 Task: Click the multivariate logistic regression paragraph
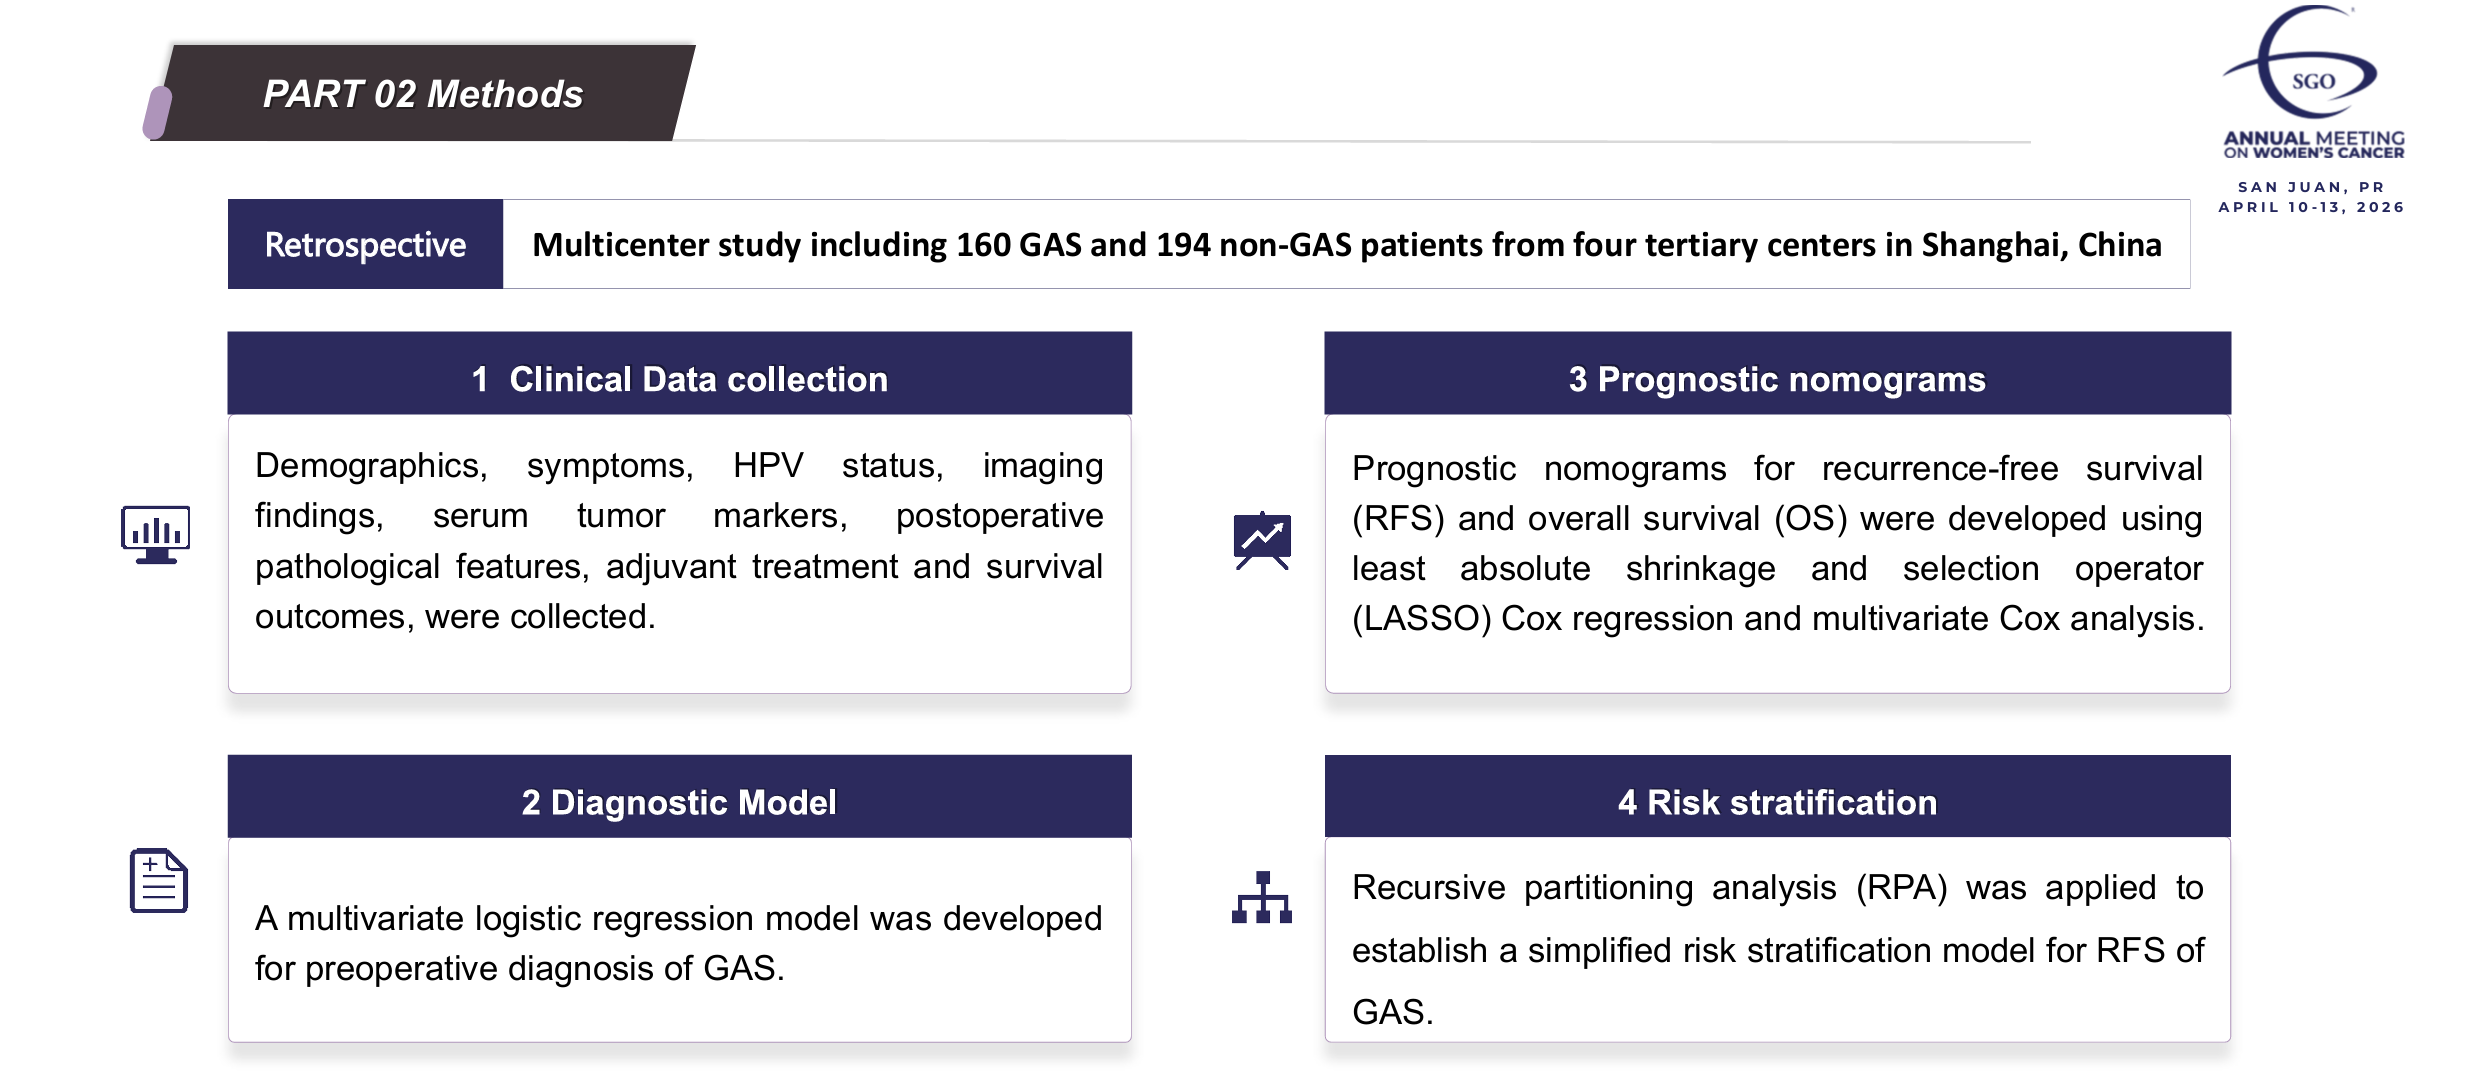tap(679, 943)
